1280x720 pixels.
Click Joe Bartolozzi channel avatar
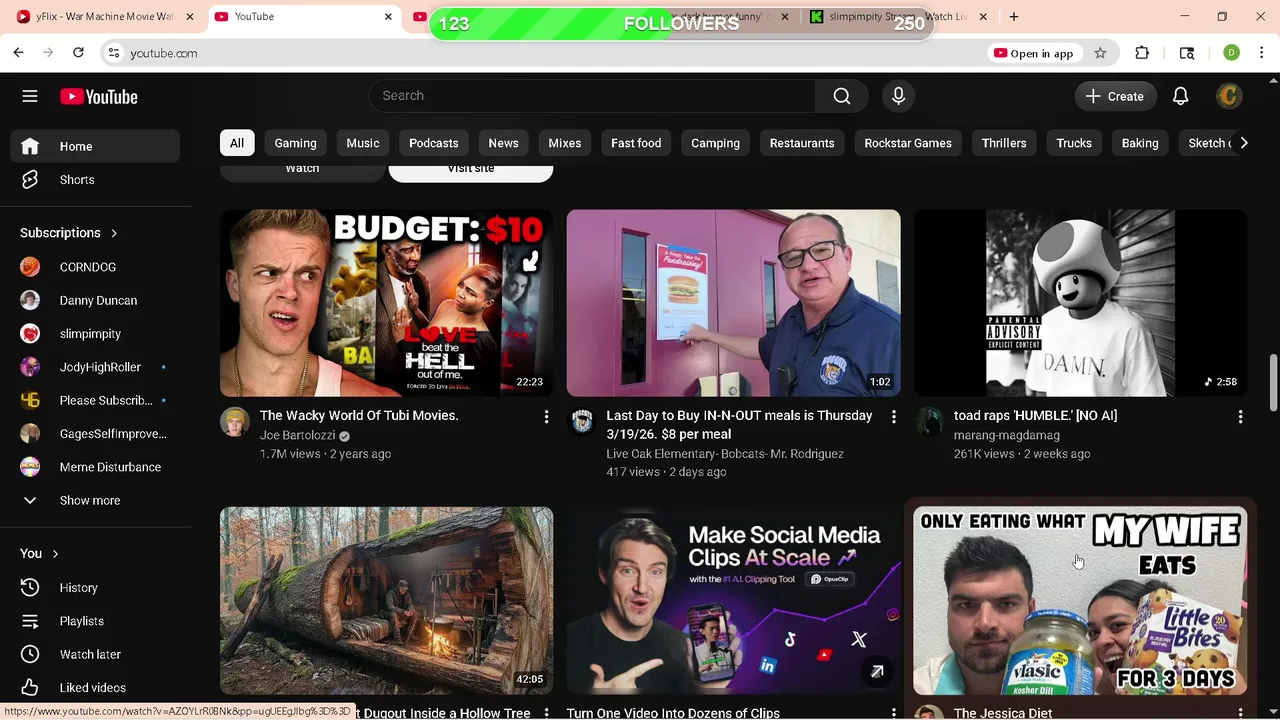[x=235, y=422]
